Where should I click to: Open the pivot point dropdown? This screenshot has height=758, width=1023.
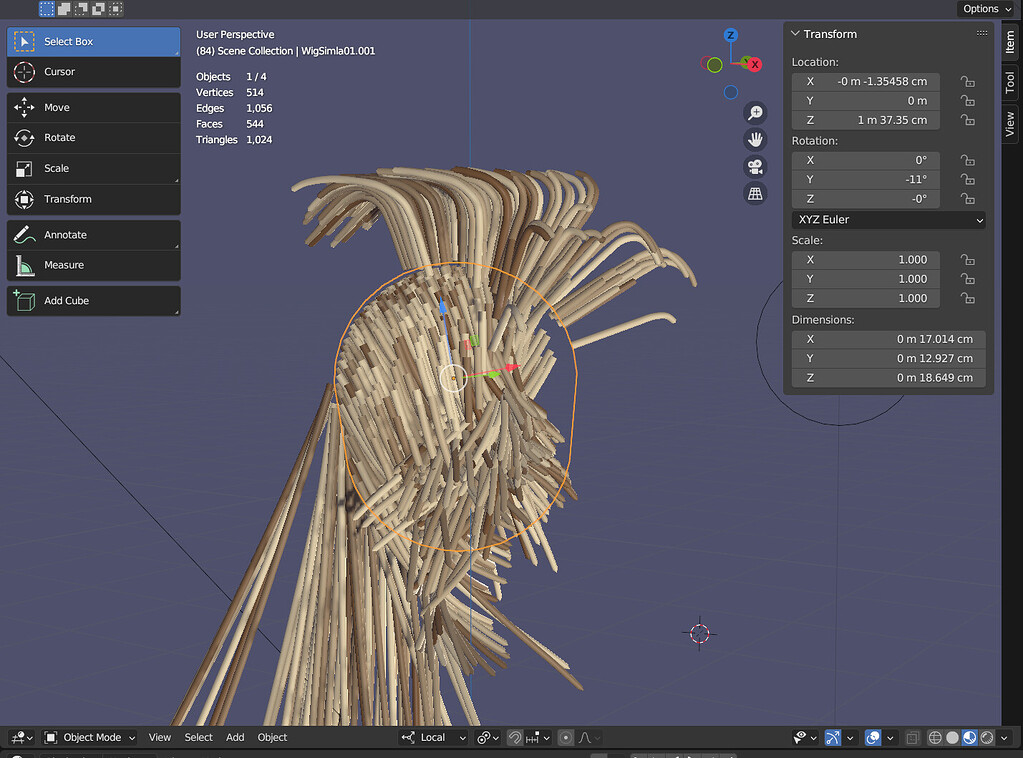pos(488,737)
